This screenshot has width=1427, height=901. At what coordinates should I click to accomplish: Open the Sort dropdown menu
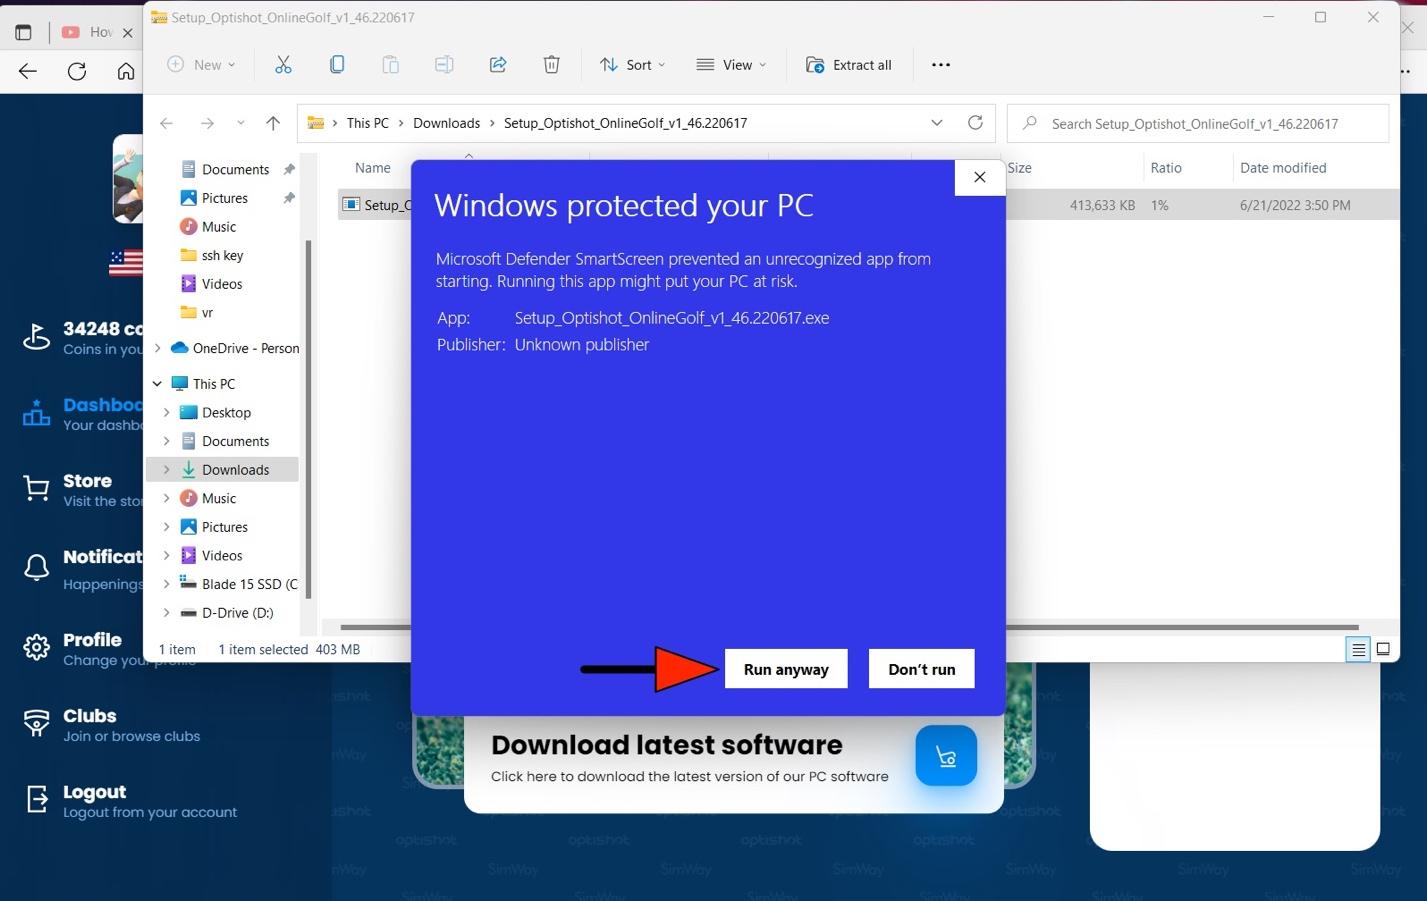pyautogui.click(x=632, y=65)
